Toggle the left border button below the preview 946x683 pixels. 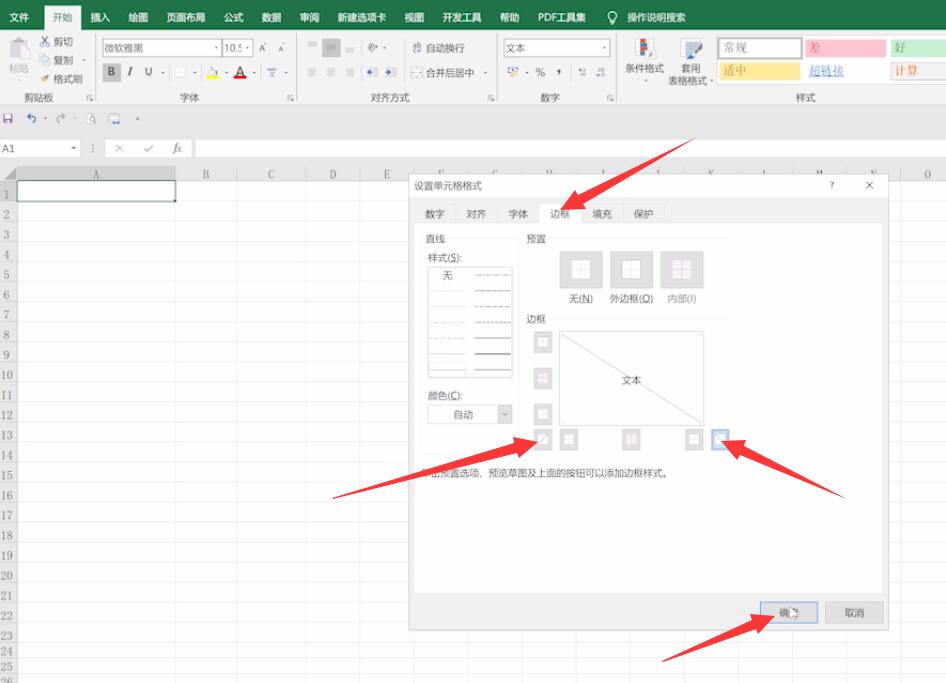point(568,439)
